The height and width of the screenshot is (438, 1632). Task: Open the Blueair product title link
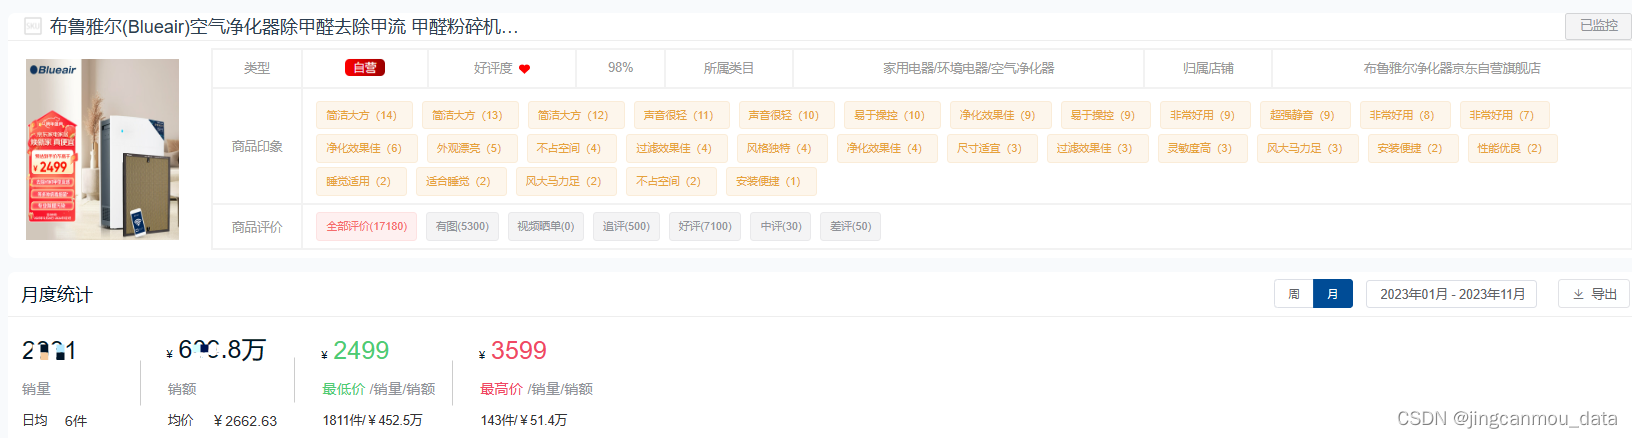[284, 27]
